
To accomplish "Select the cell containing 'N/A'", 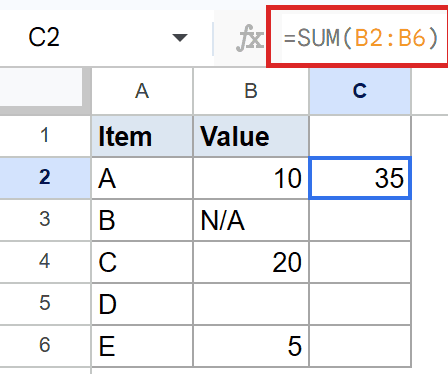I will (x=251, y=220).
